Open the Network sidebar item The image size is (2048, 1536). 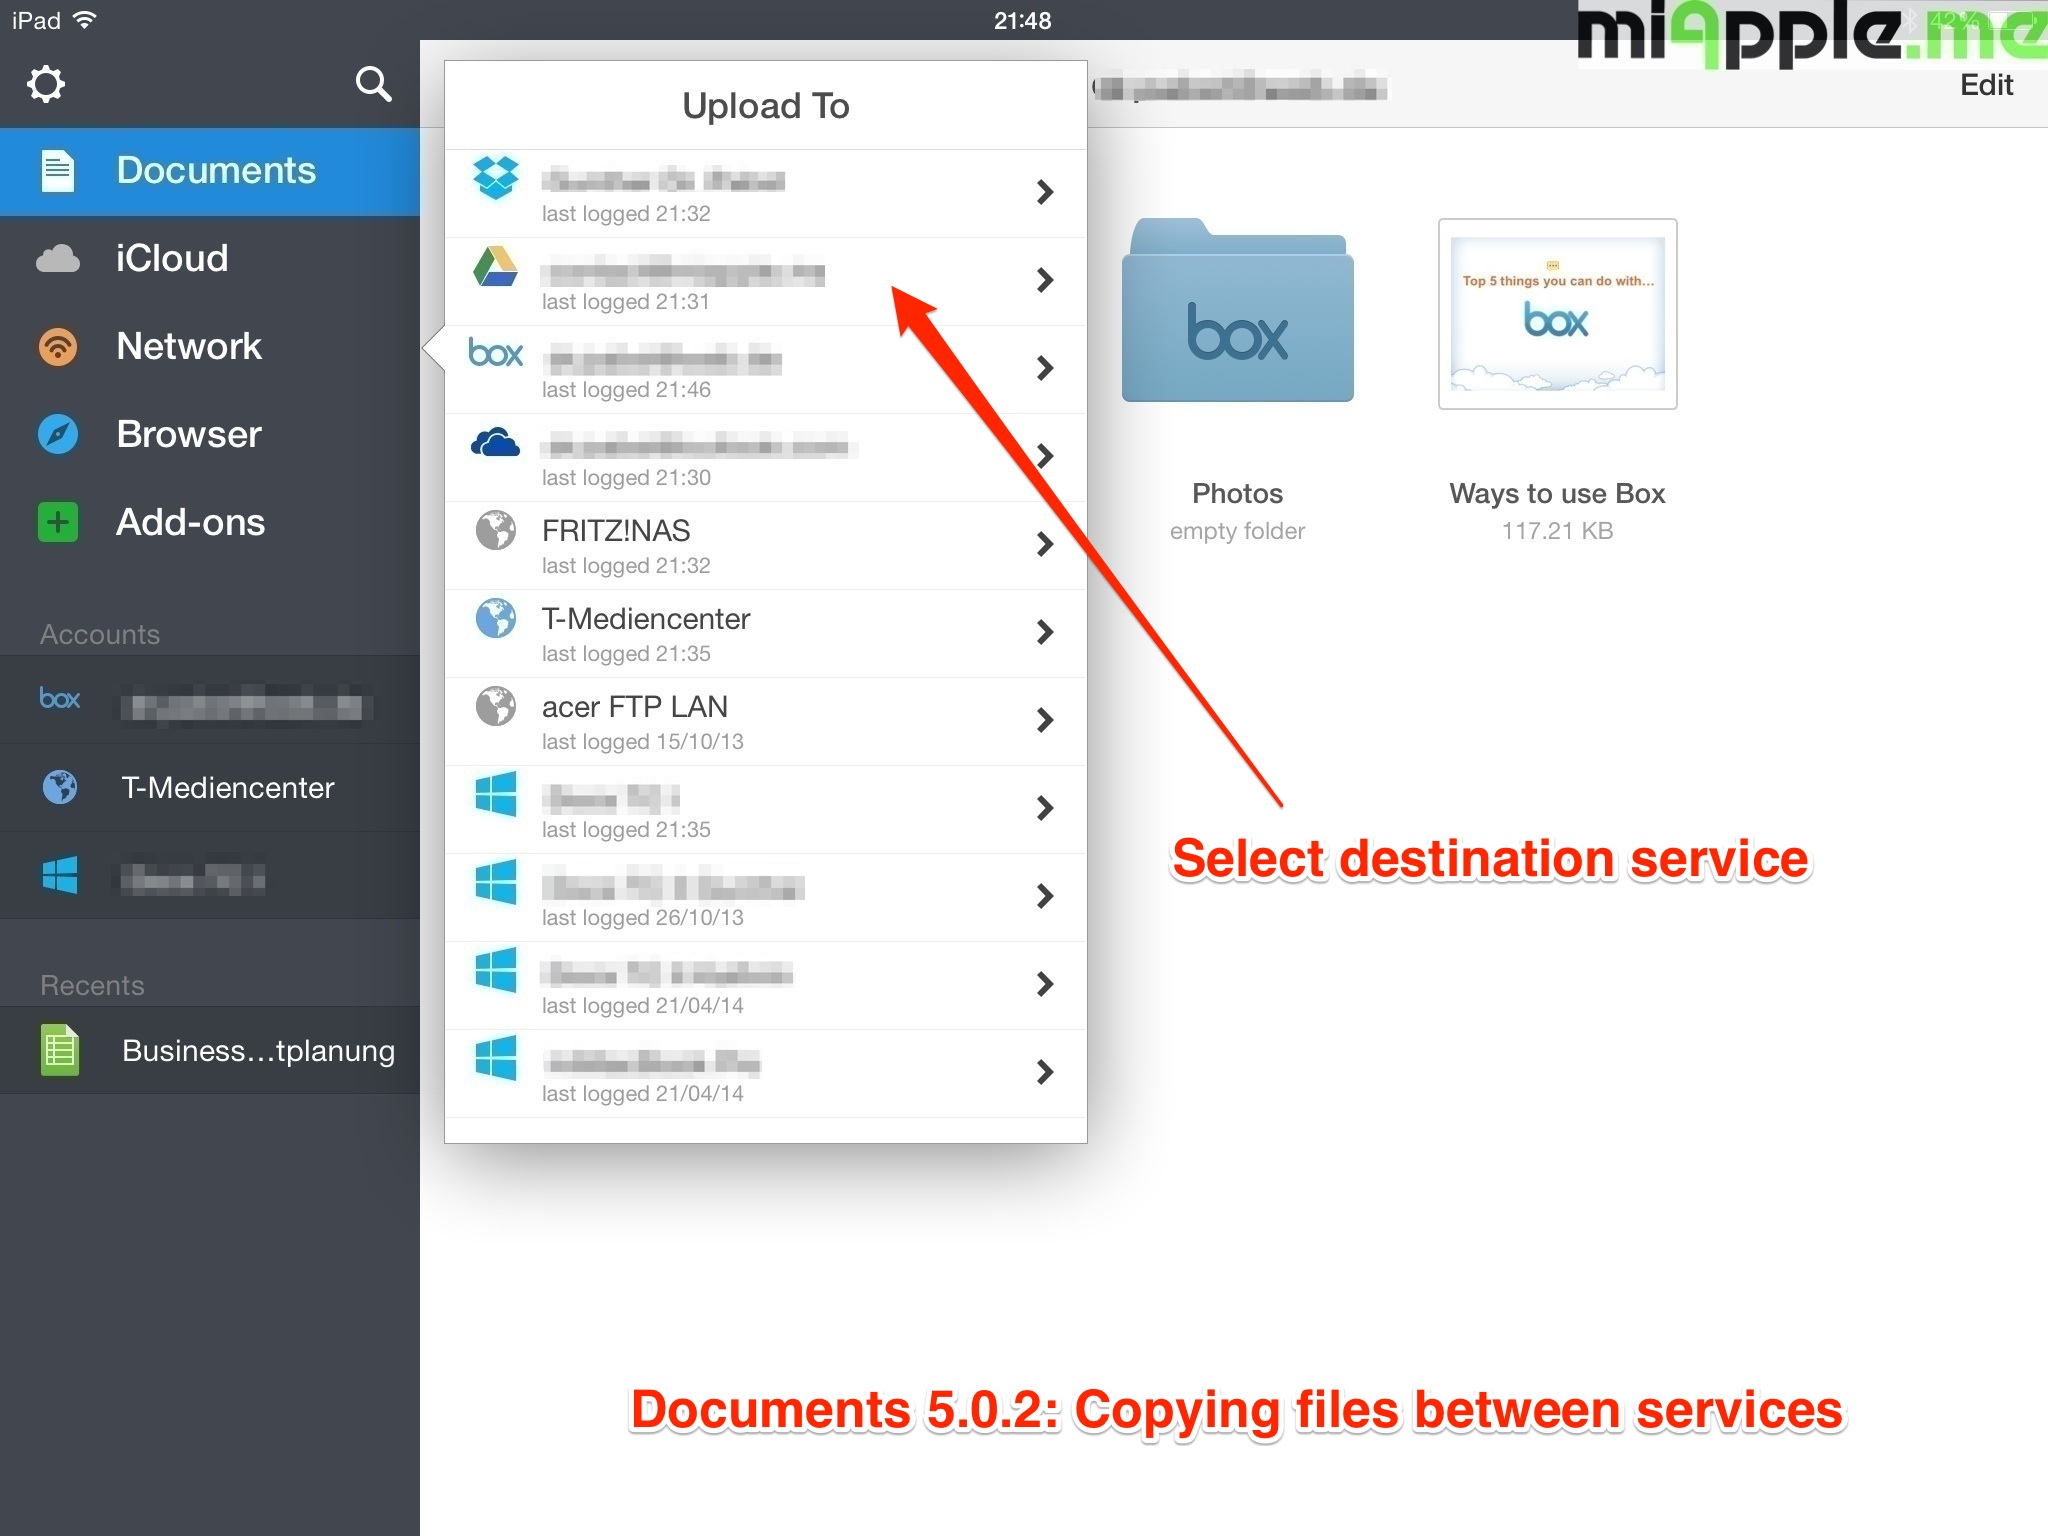coord(188,346)
